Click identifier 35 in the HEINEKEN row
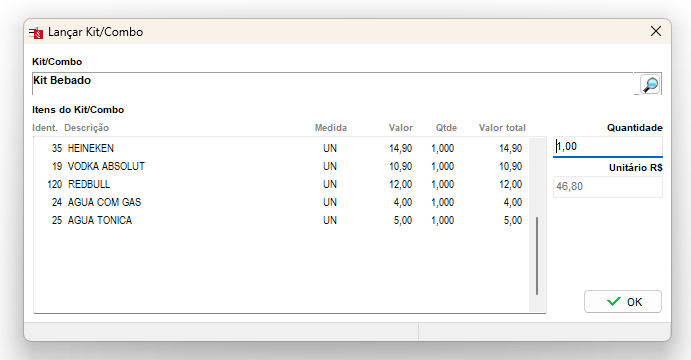 (57, 148)
